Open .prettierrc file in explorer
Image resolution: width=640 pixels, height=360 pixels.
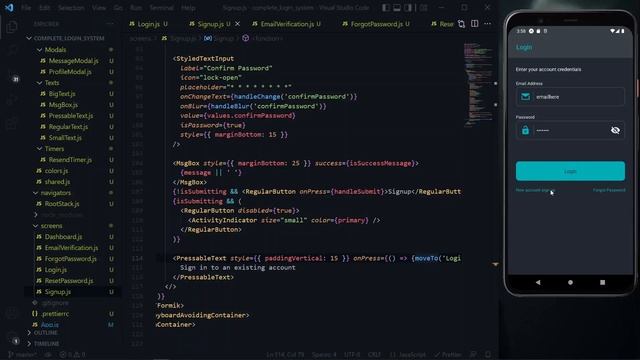coord(55,314)
